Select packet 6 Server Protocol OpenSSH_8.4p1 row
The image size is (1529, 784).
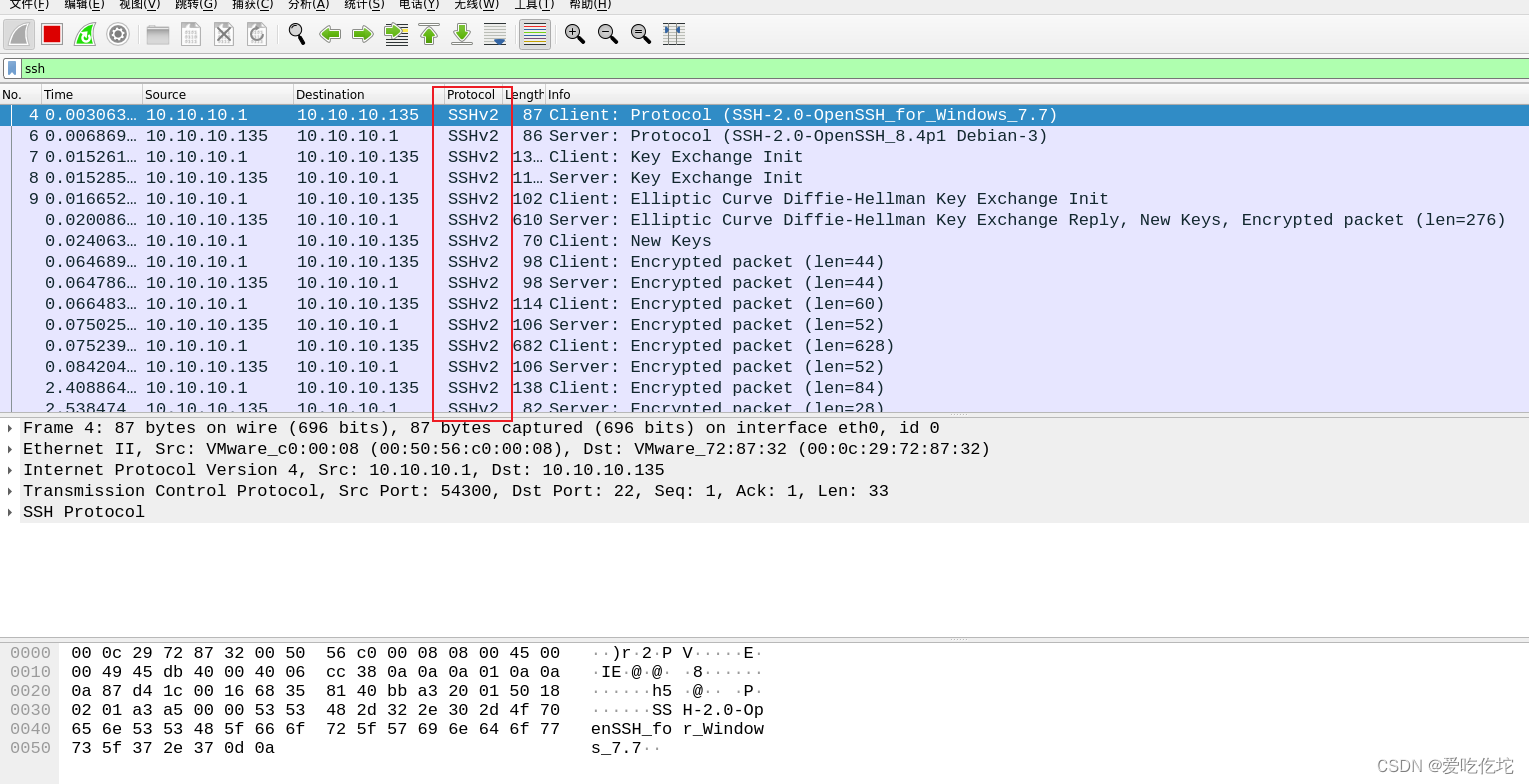click(x=764, y=136)
